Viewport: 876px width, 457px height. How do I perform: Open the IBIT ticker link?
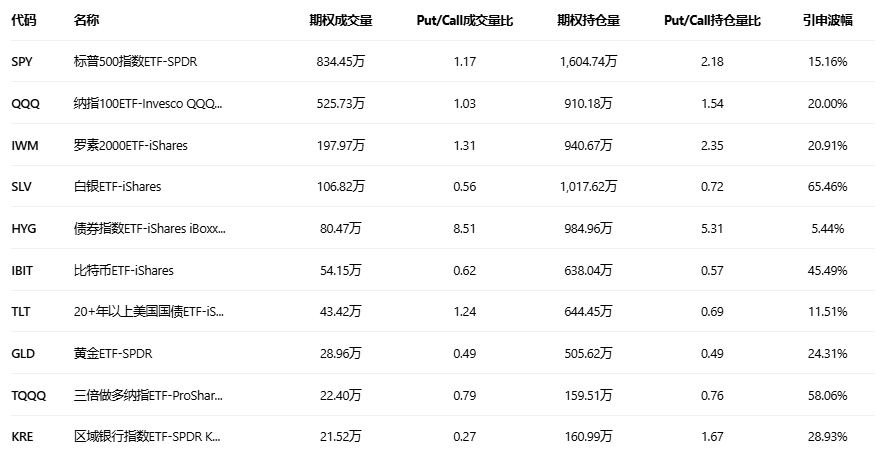(23, 271)
